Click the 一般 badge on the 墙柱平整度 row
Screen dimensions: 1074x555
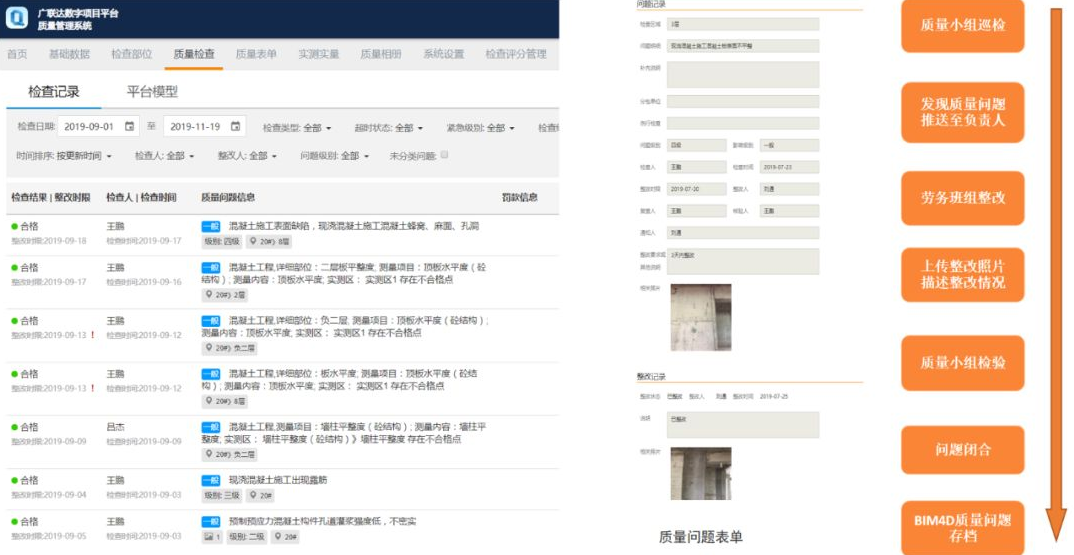point(211,428)
